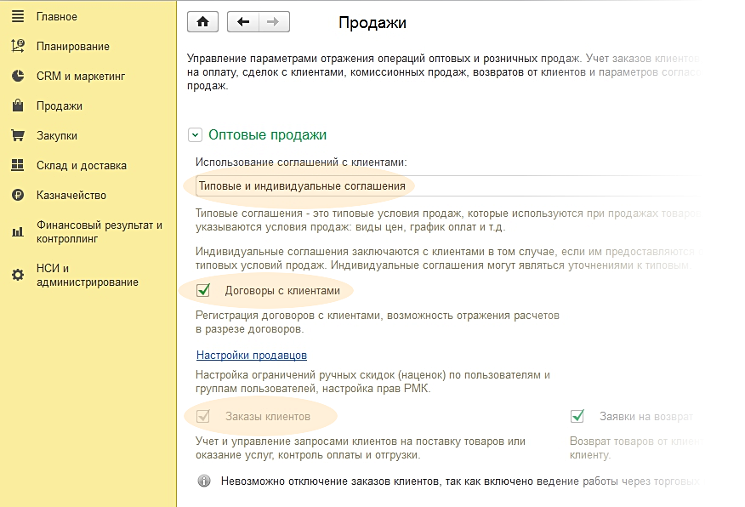Toggle the Заказы клиентов checkbox
The width and height of the screenshot is (745, 507).
tap(203, 416)
